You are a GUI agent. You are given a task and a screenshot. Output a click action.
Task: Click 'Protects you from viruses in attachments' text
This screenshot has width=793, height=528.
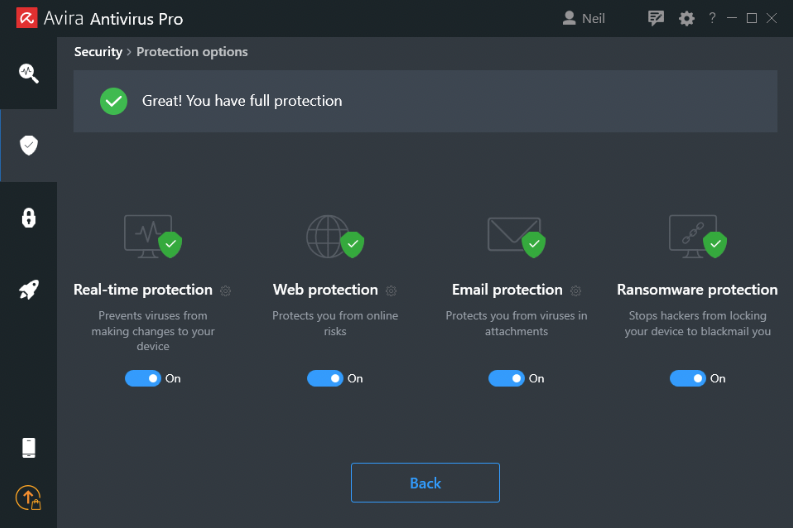click(516, 323)
